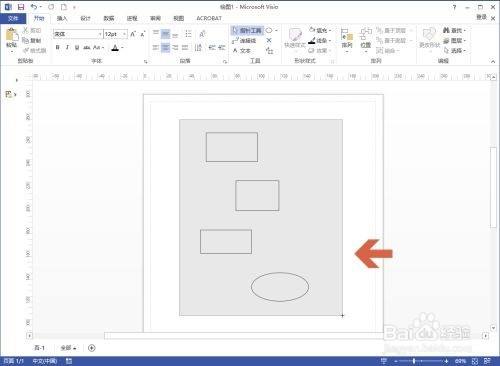Toggle Bold formatting

pos(58,48)
